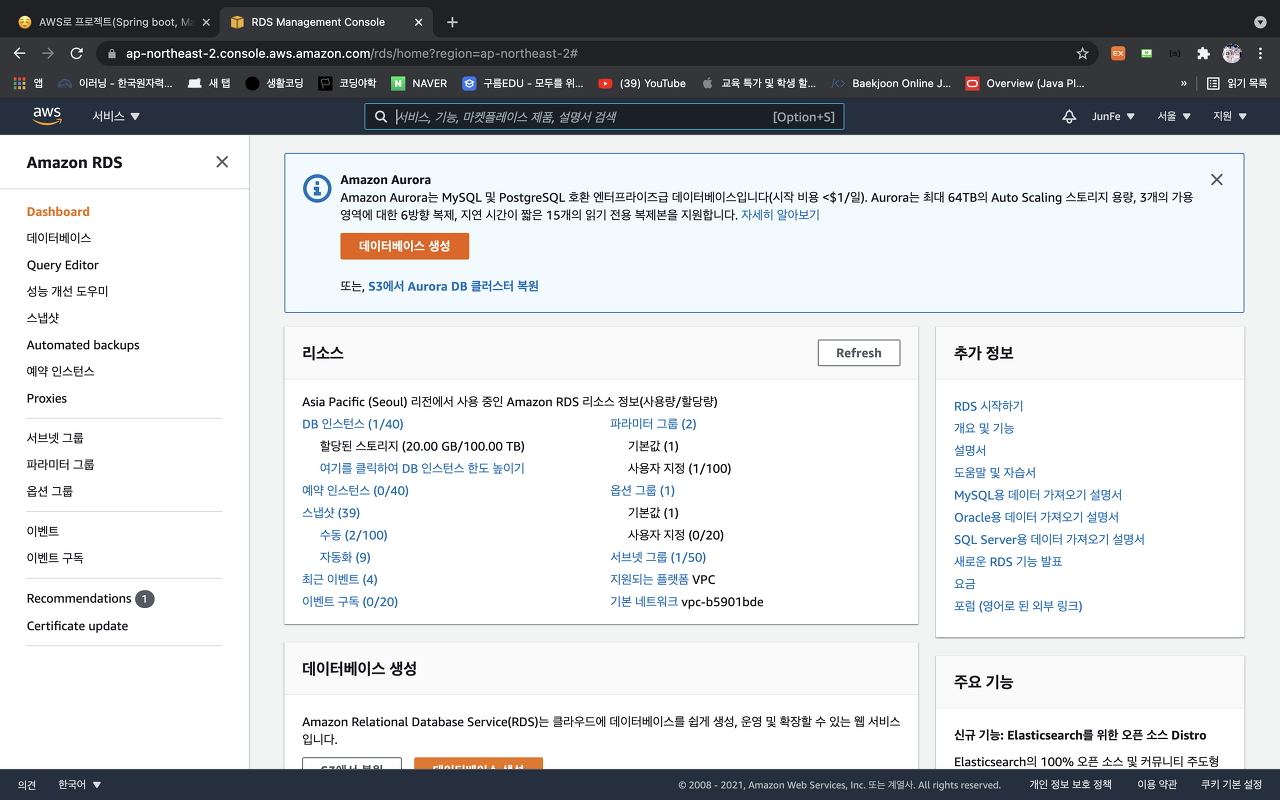Open the 최근 이벤트 (4) link
Viewport: 1280px width, 800px height.
click(340, 580)
